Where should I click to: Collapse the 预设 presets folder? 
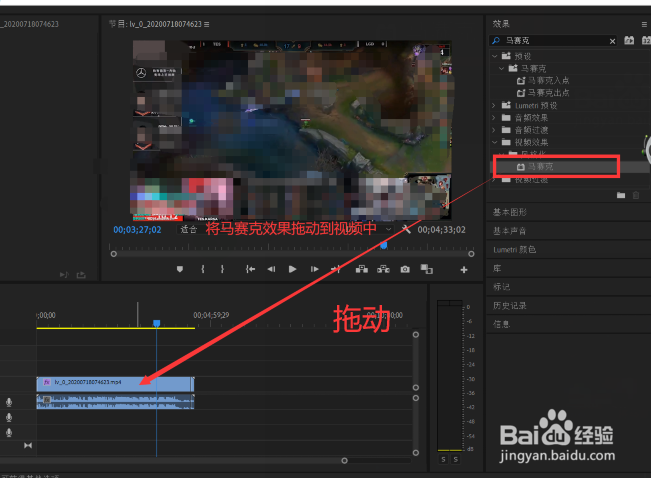pyautogui.click(x=494, y=56)
